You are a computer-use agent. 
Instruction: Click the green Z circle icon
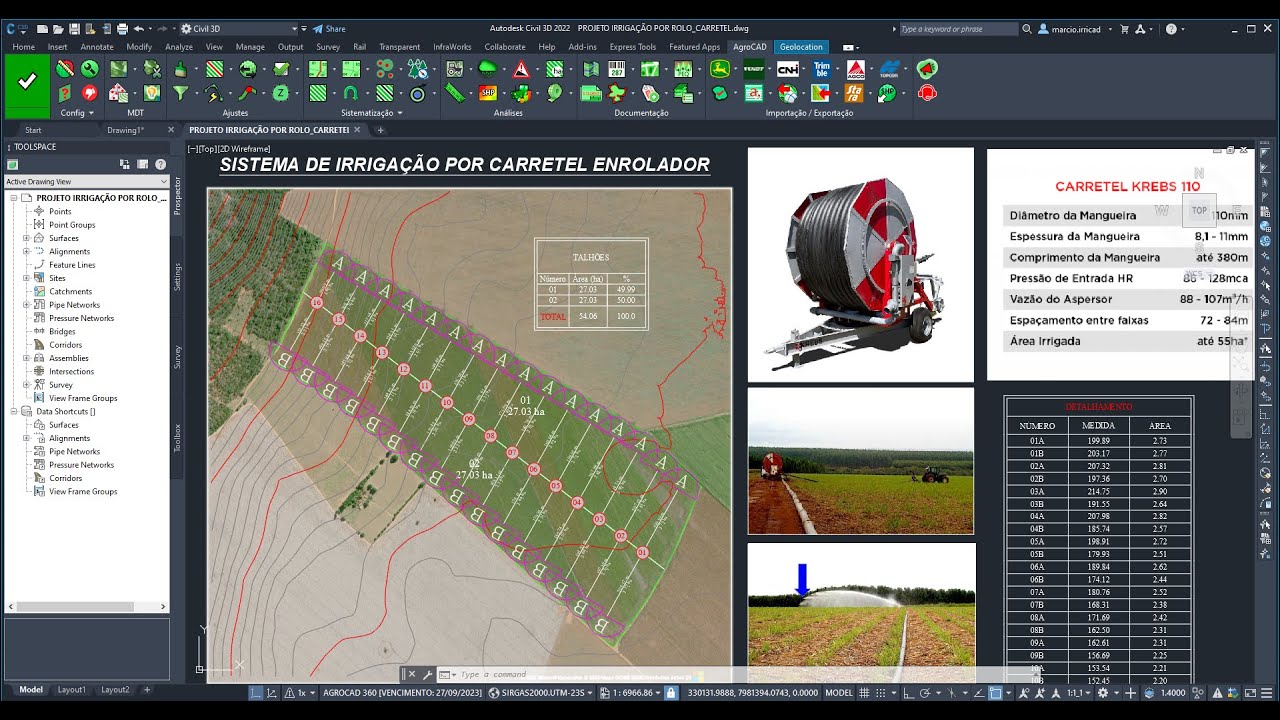[281, 93]
